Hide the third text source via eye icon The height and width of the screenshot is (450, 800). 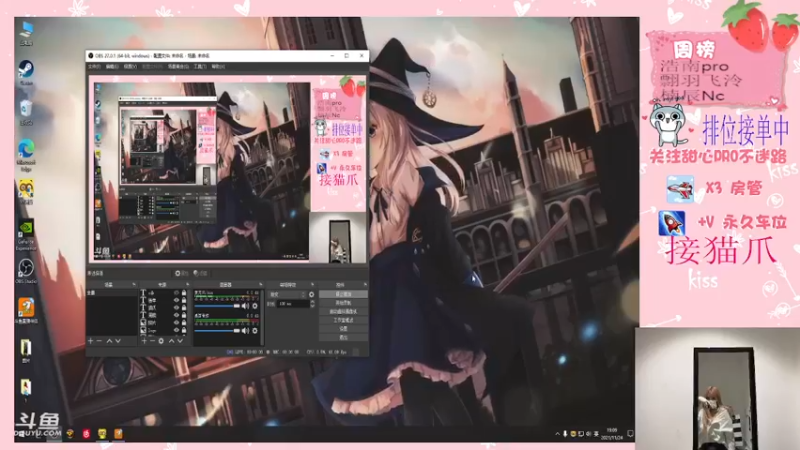(x=177, y=308)
